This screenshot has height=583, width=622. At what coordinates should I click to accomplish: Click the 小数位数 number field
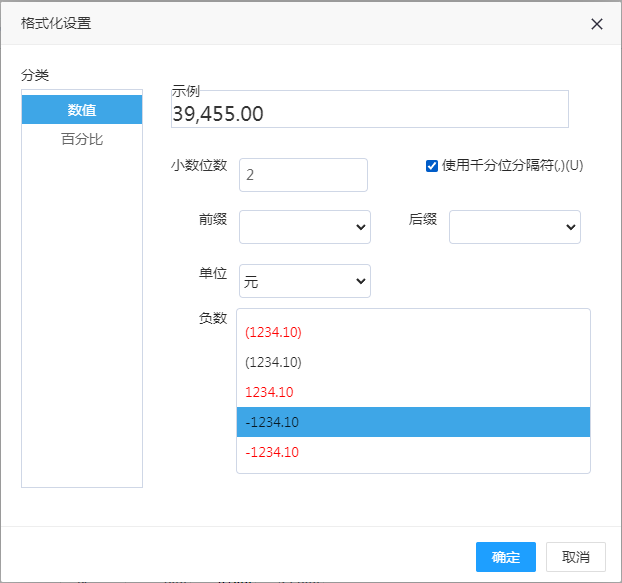(x=304, y=175)
